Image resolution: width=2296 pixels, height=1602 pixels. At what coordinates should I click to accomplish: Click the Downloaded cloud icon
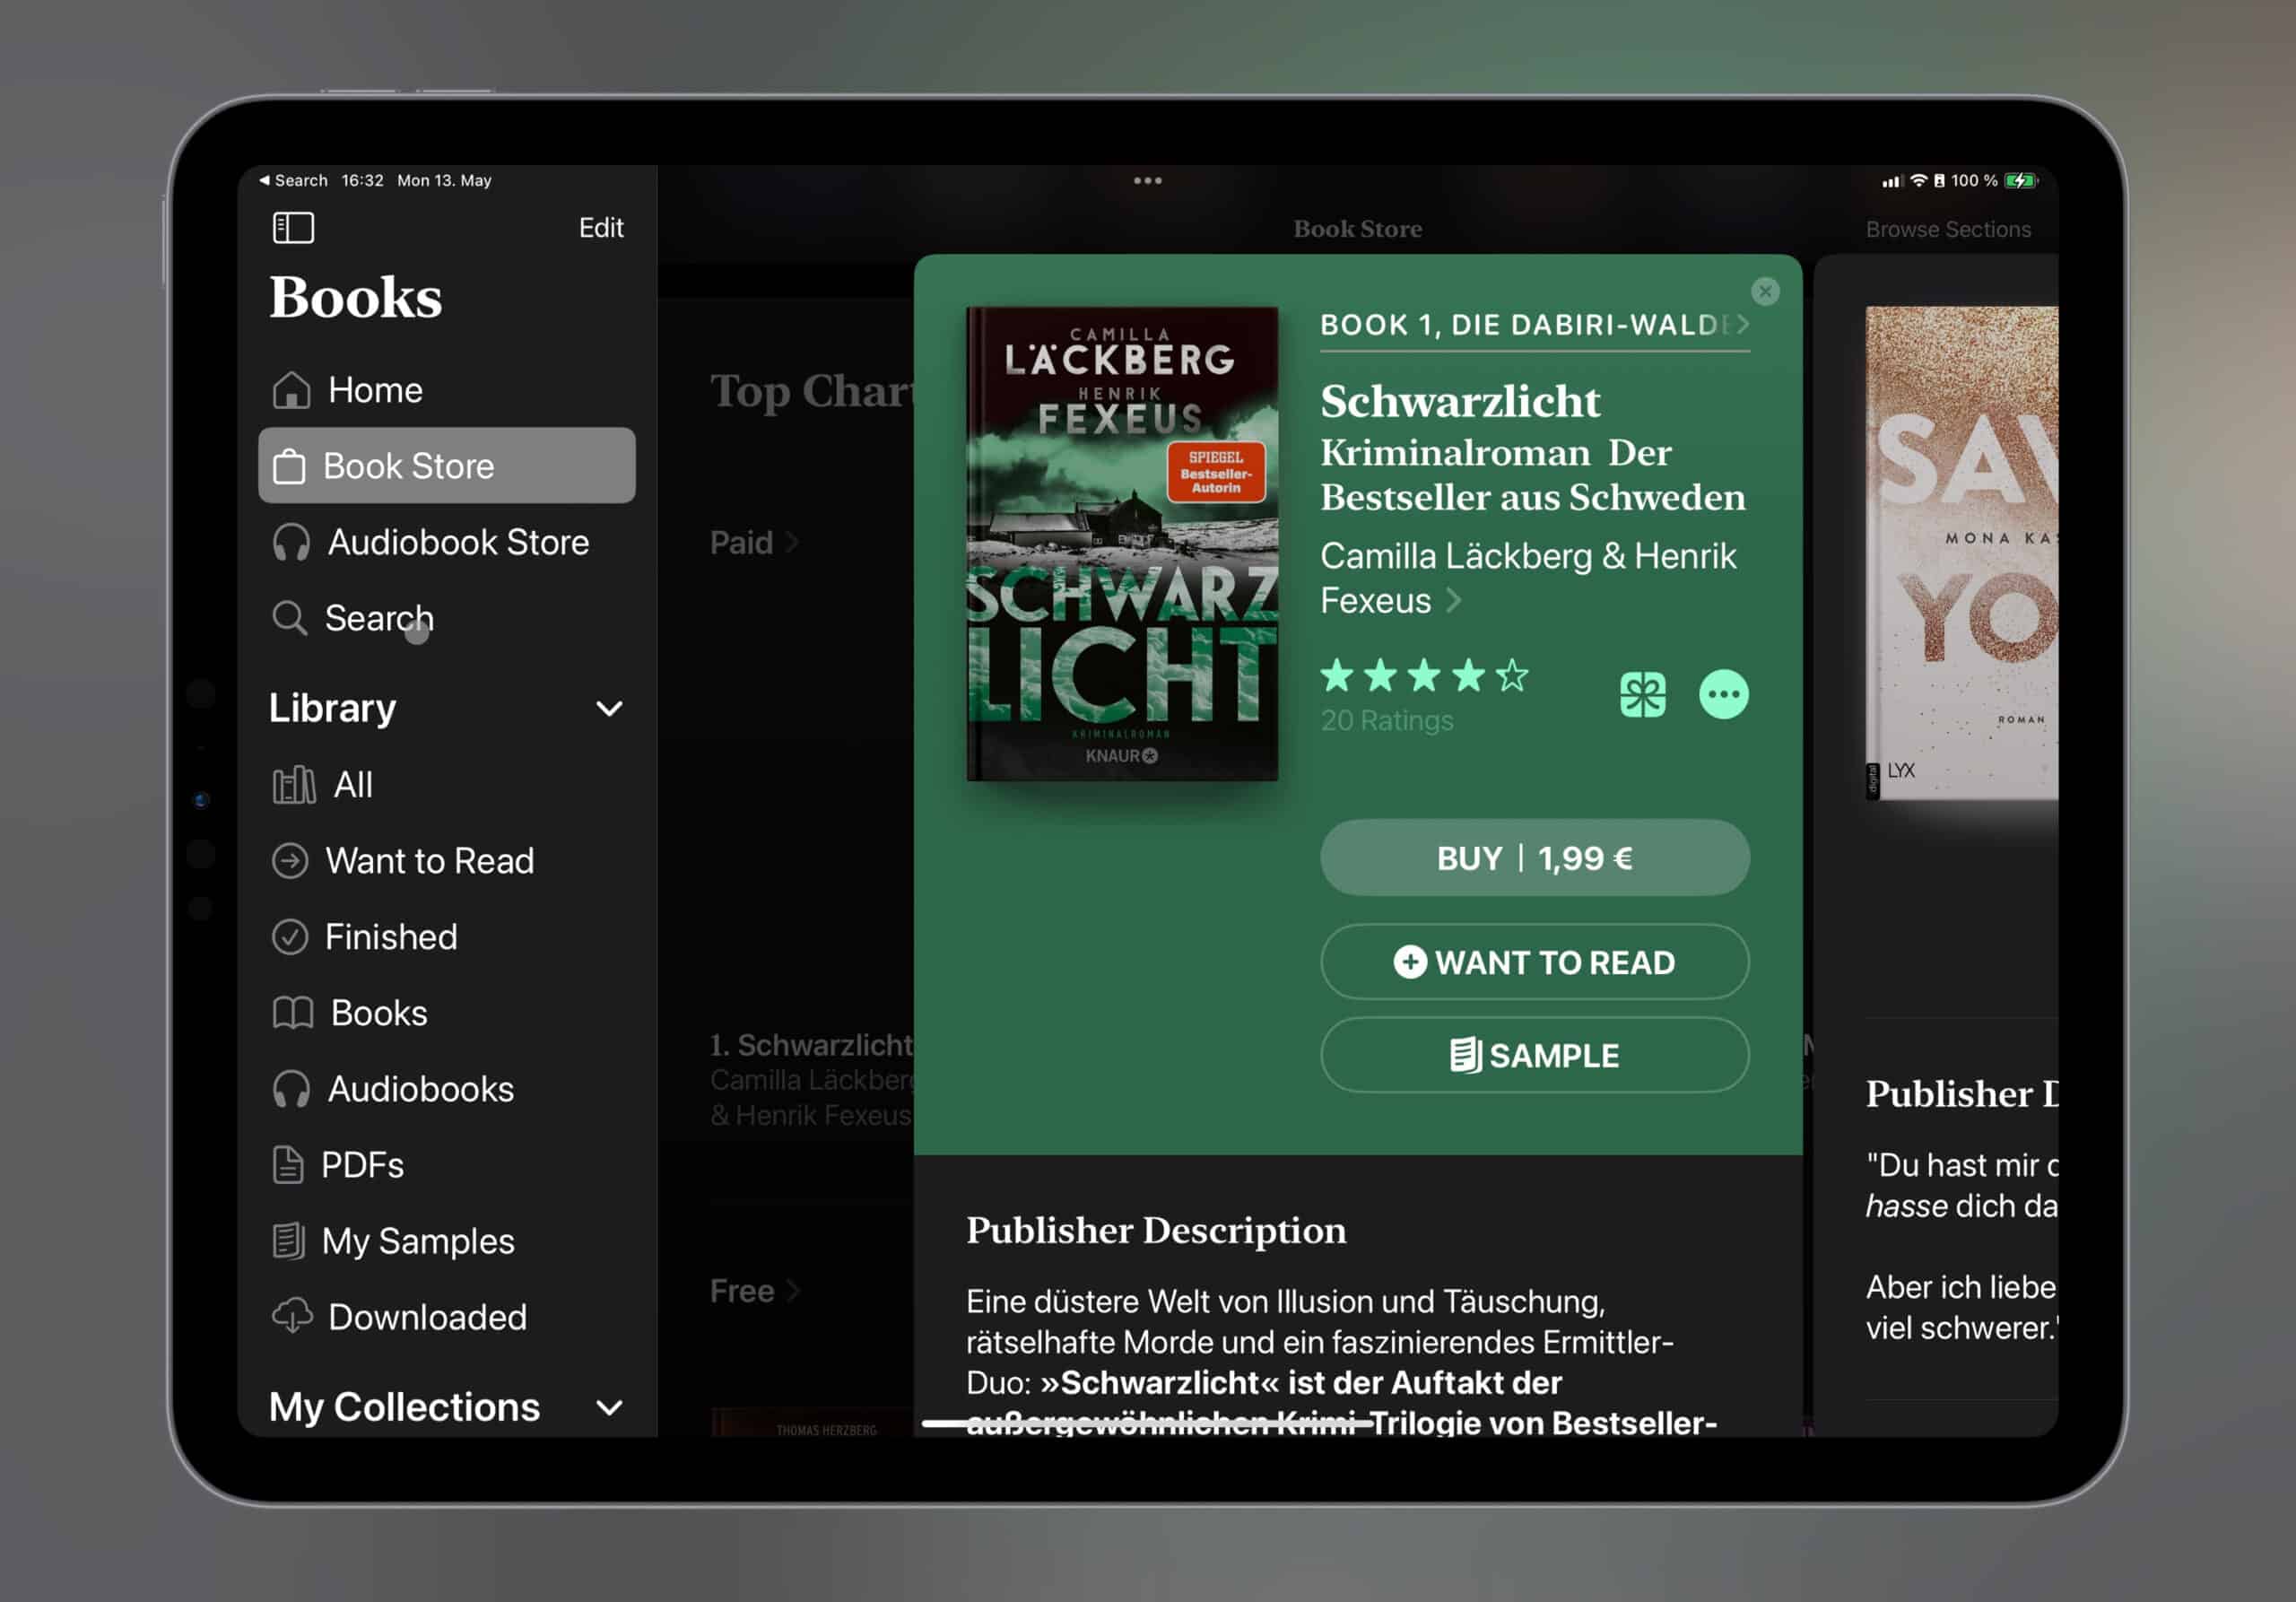click(292, 1316)
